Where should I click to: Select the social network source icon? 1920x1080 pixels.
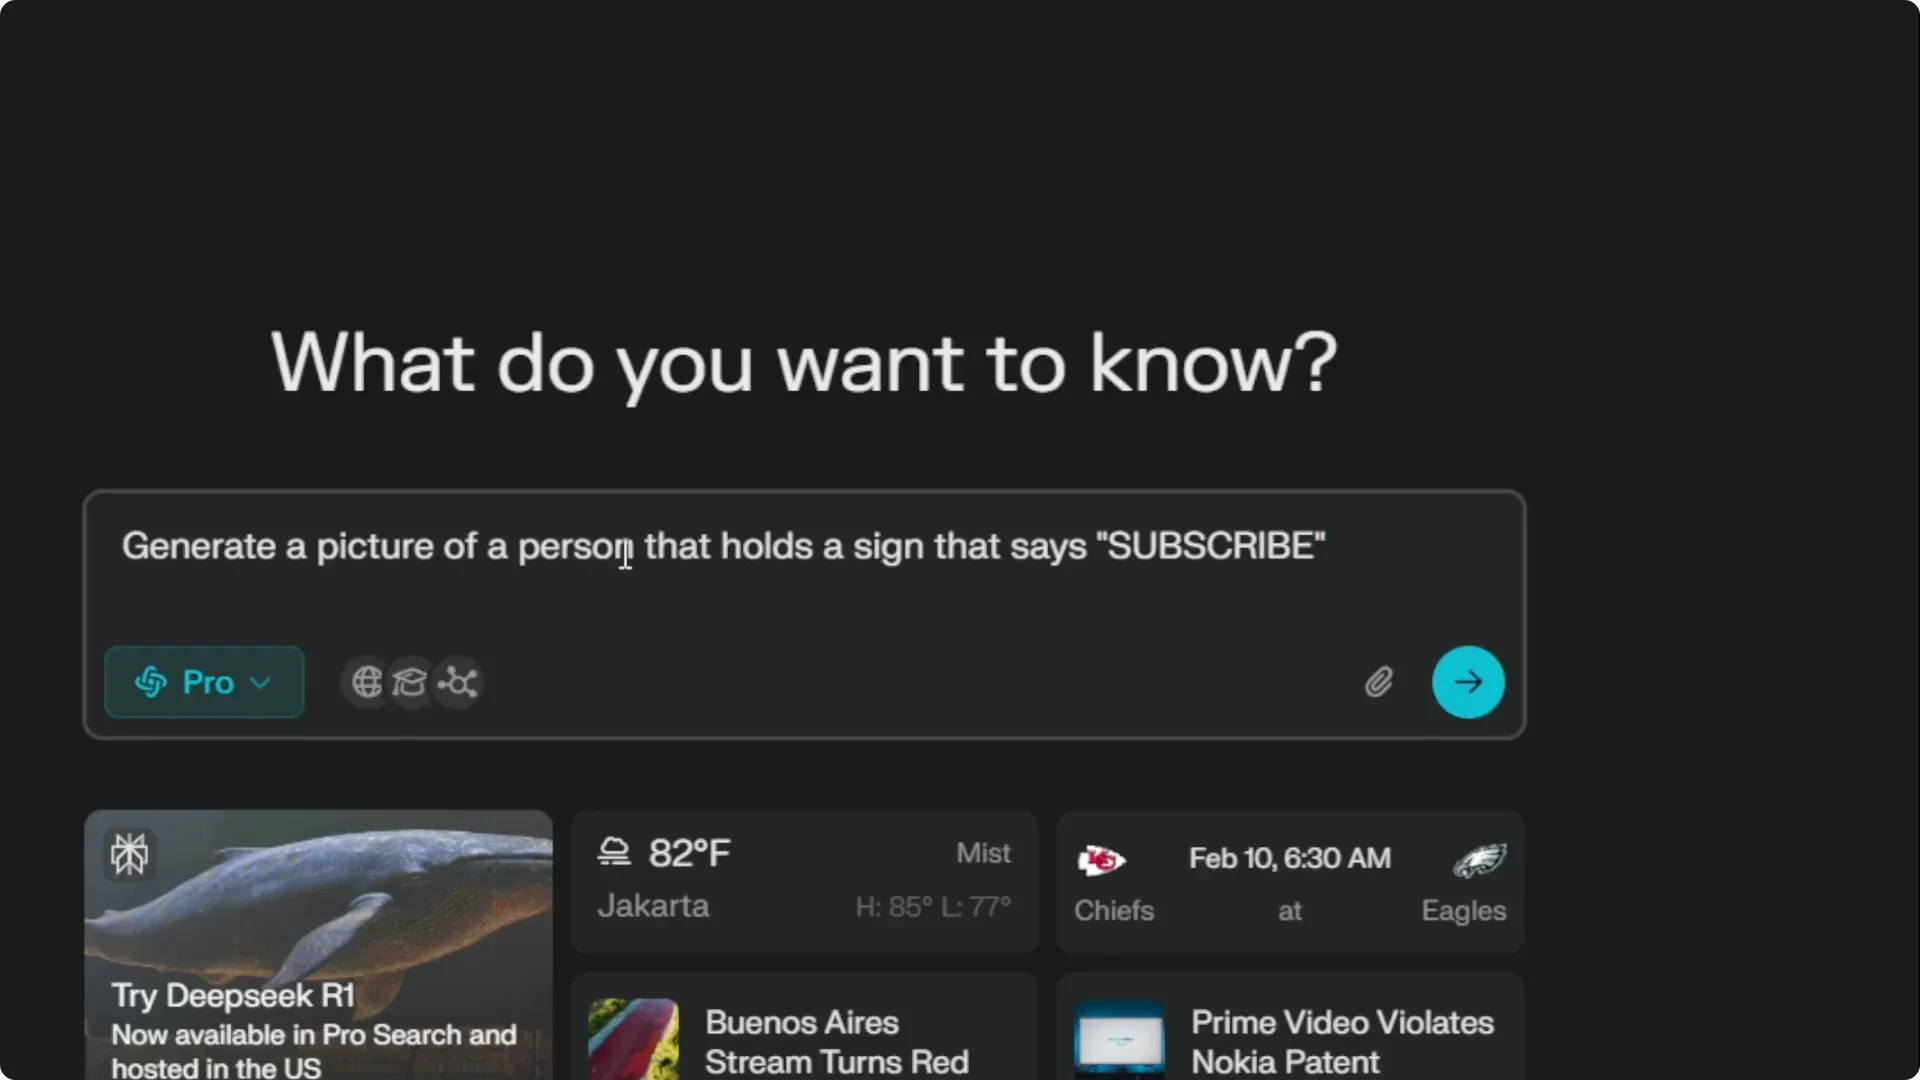point(459,682)
